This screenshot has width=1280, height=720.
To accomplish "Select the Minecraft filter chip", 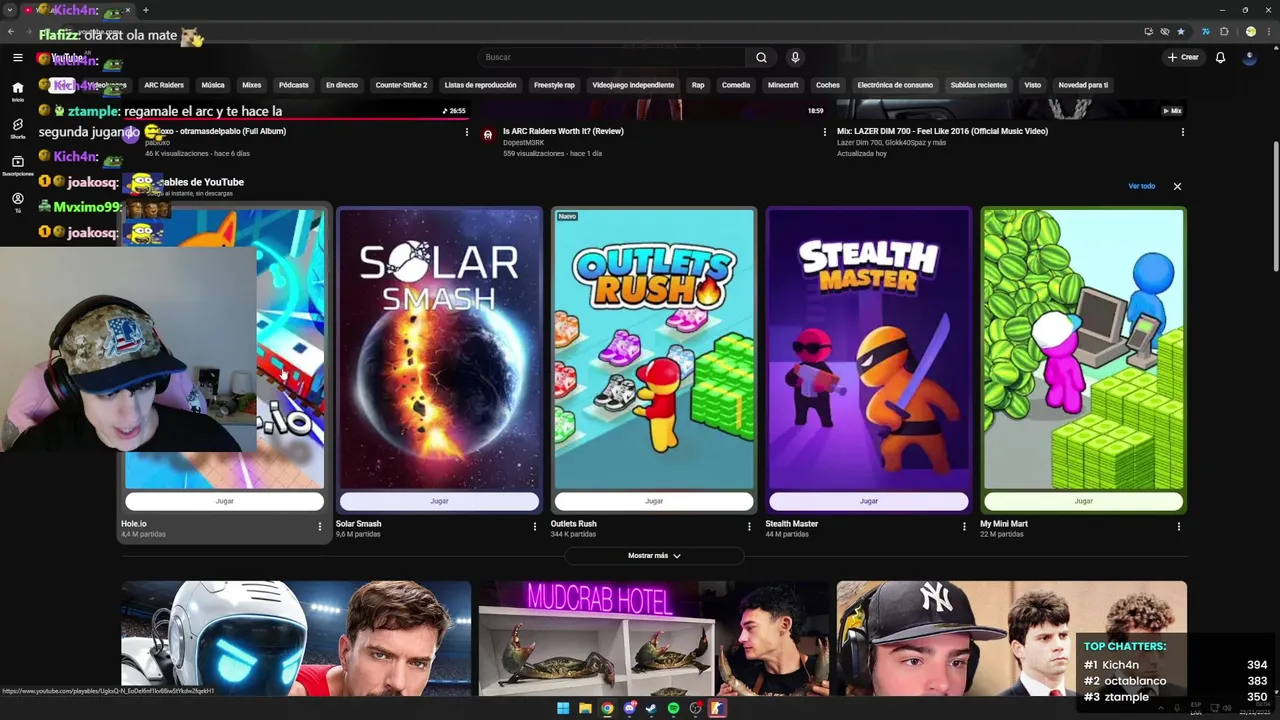I will pos(783,85).
